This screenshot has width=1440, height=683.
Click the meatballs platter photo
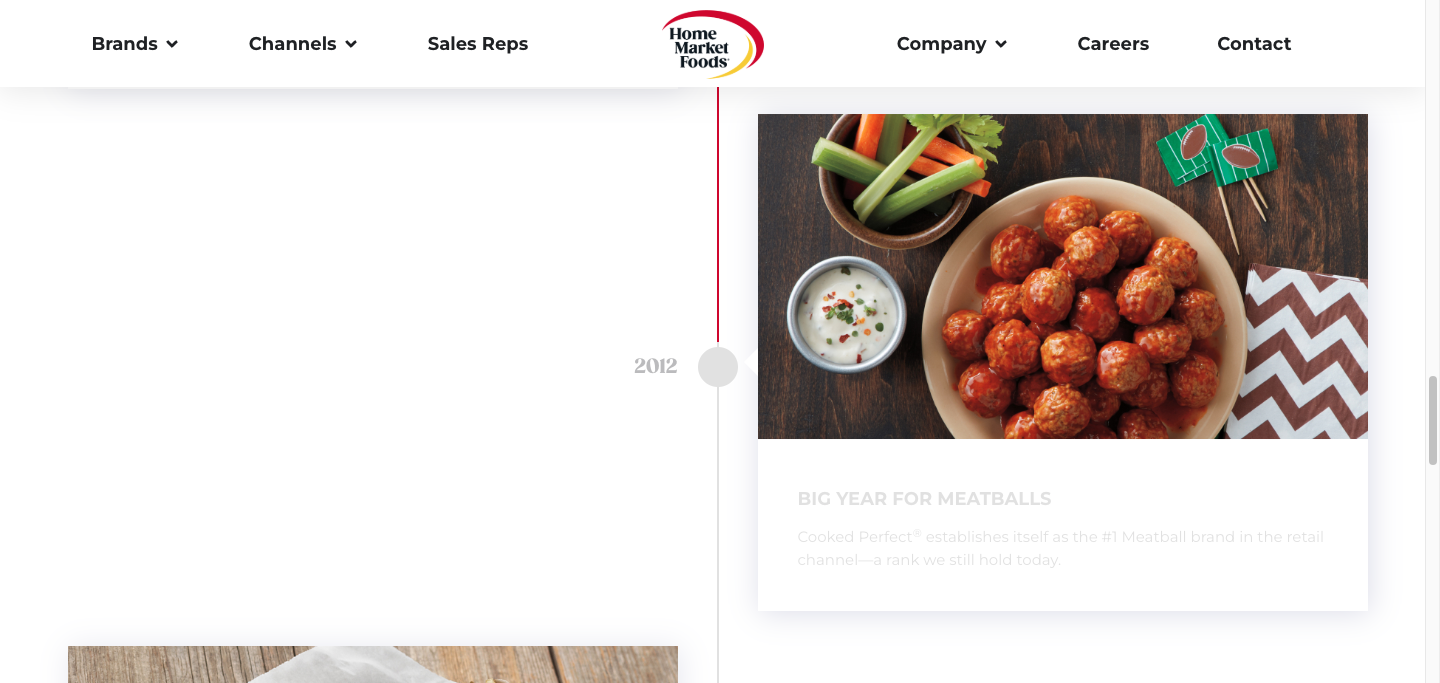pos(1063,276)
